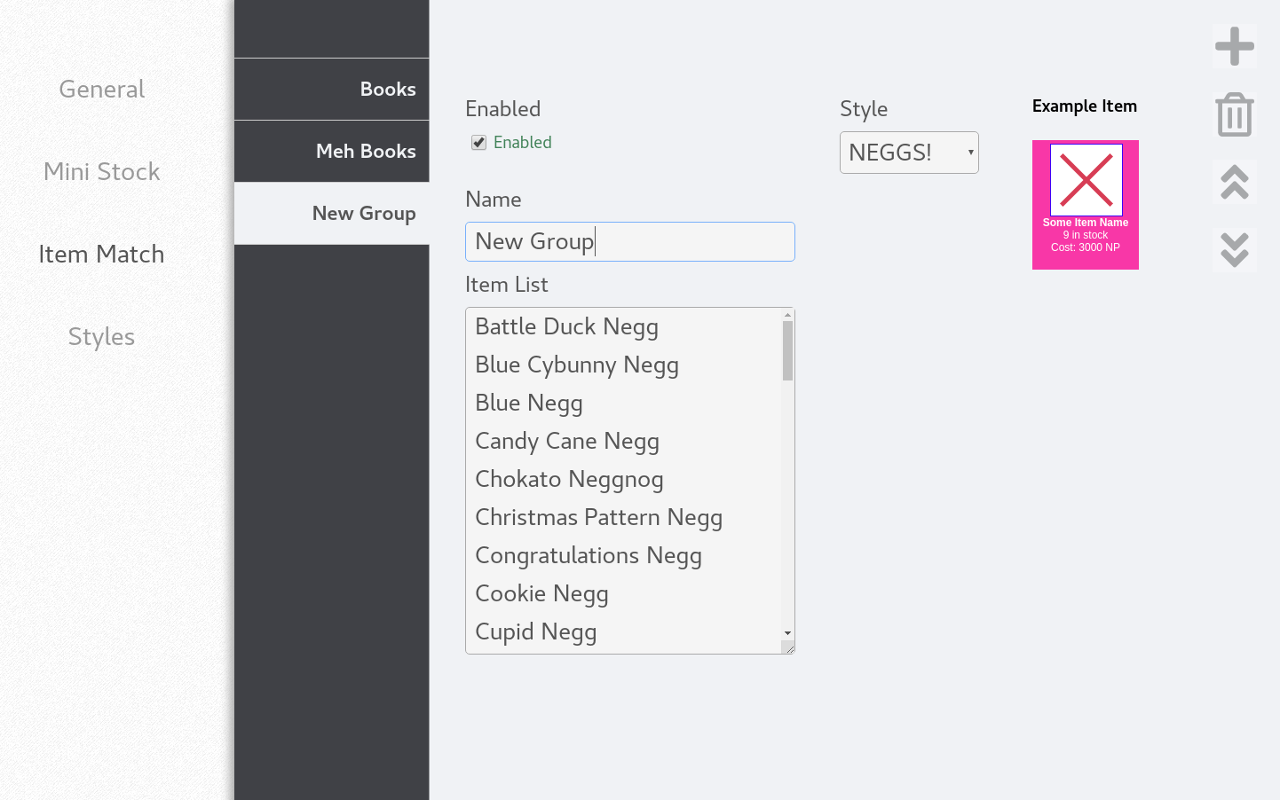
Task: Click Battle Duck Negg in item list
Action: 567,327
